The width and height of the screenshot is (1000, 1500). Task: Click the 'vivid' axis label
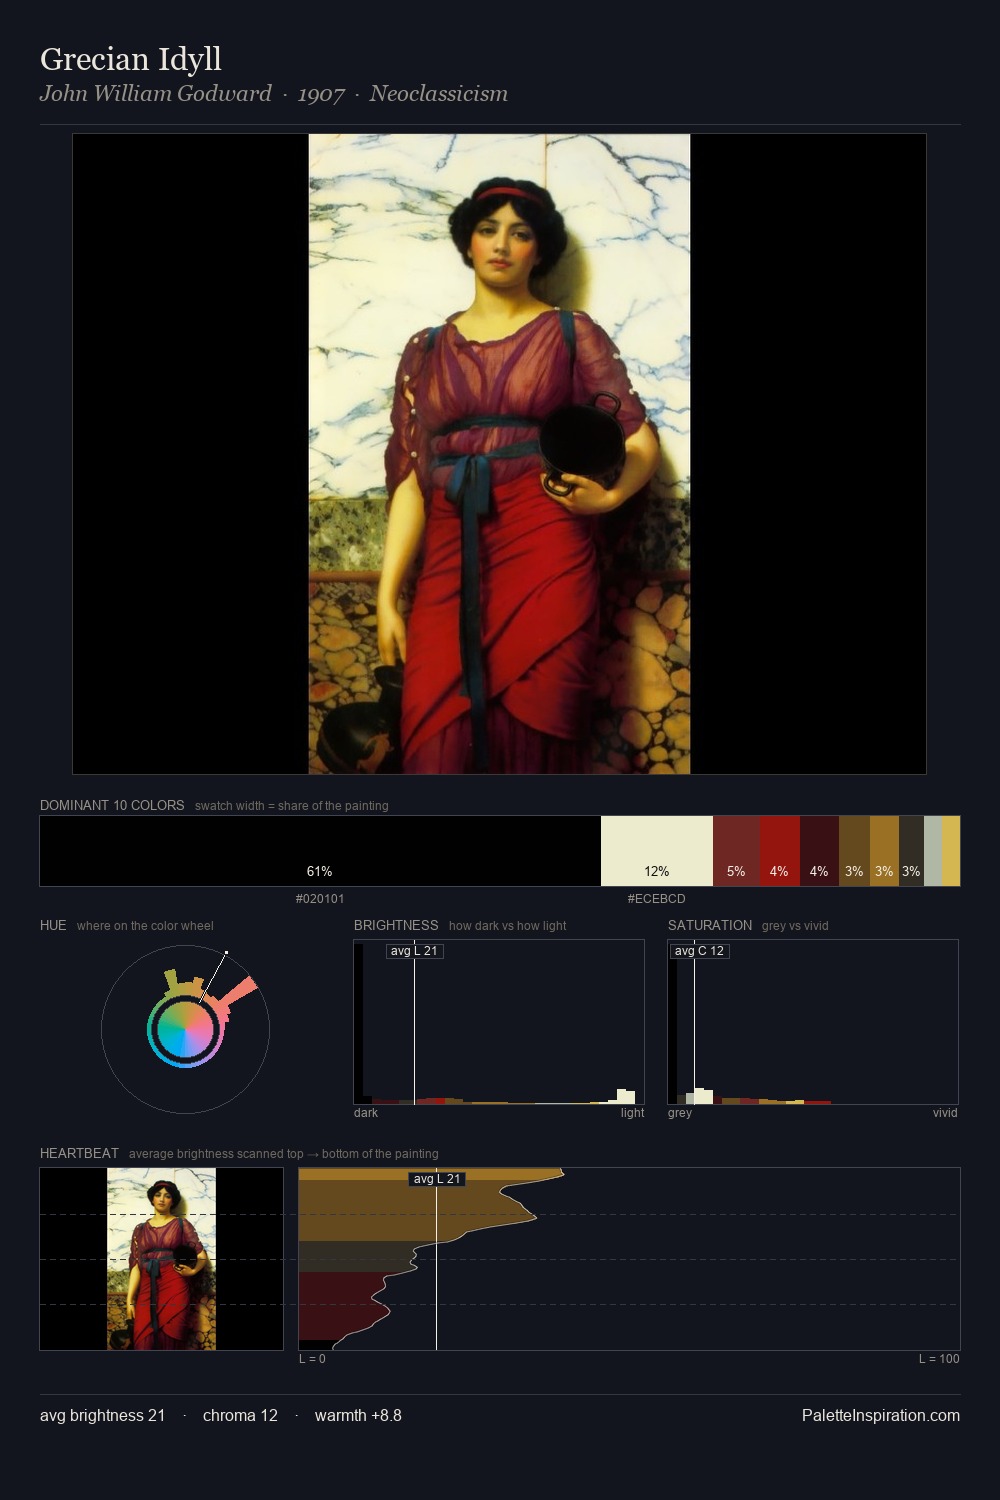point(945,1113)
